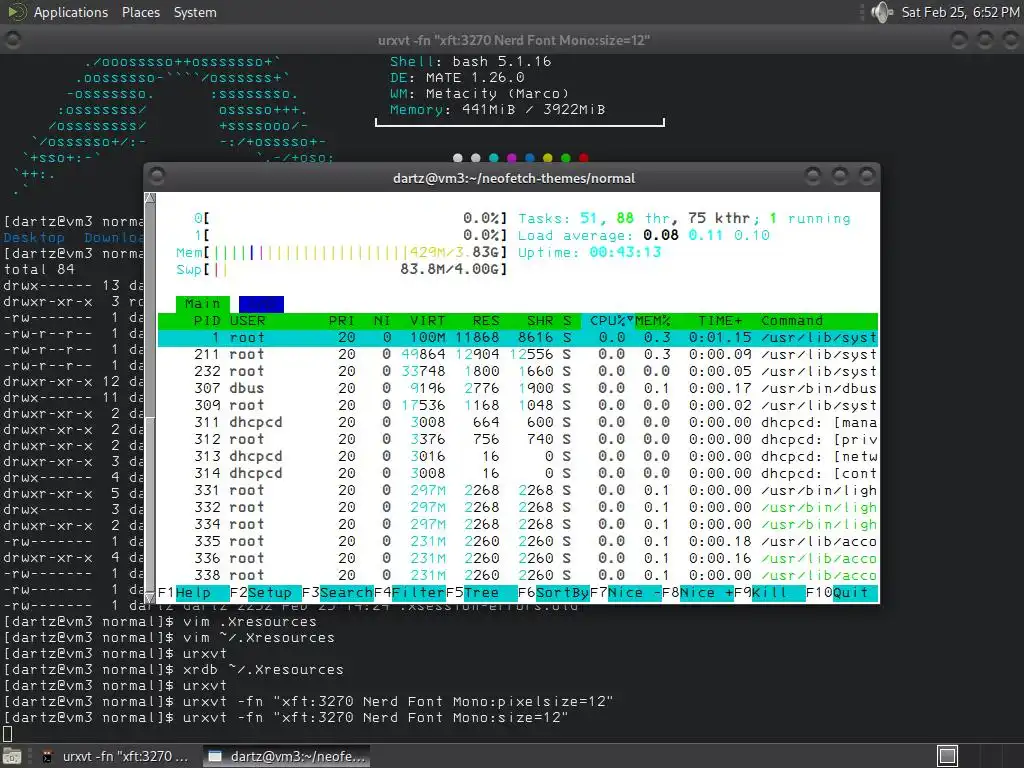
Task: Sort by the NI column header
Action: point(382,321)
